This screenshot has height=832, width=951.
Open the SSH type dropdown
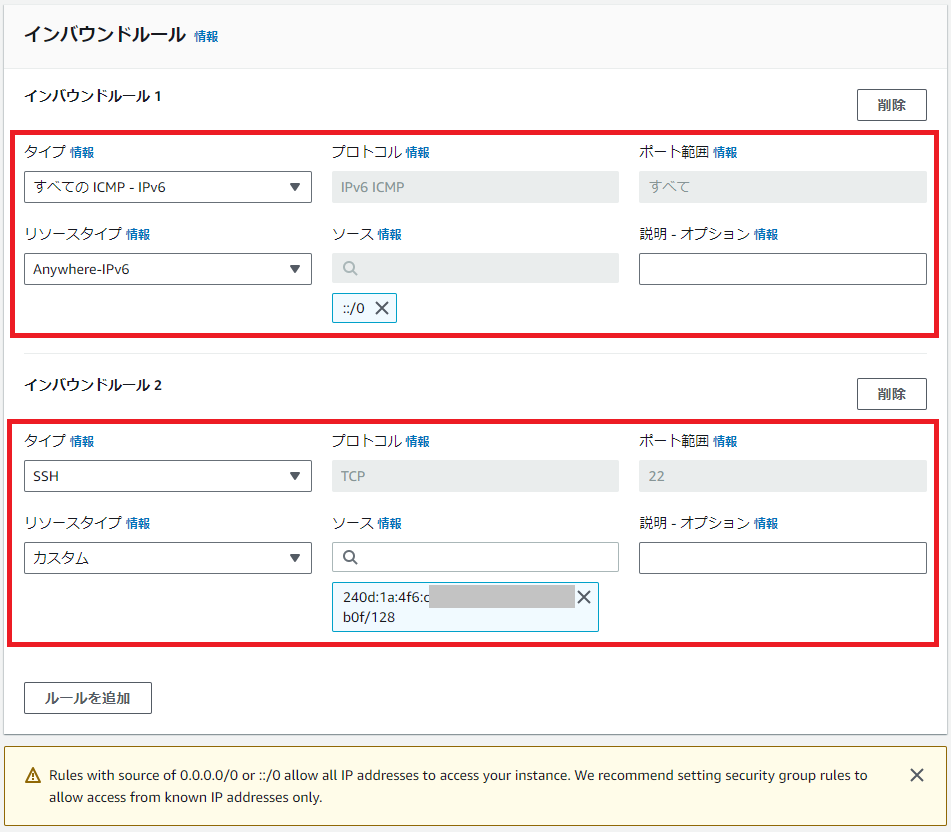(x=167, y=476)
